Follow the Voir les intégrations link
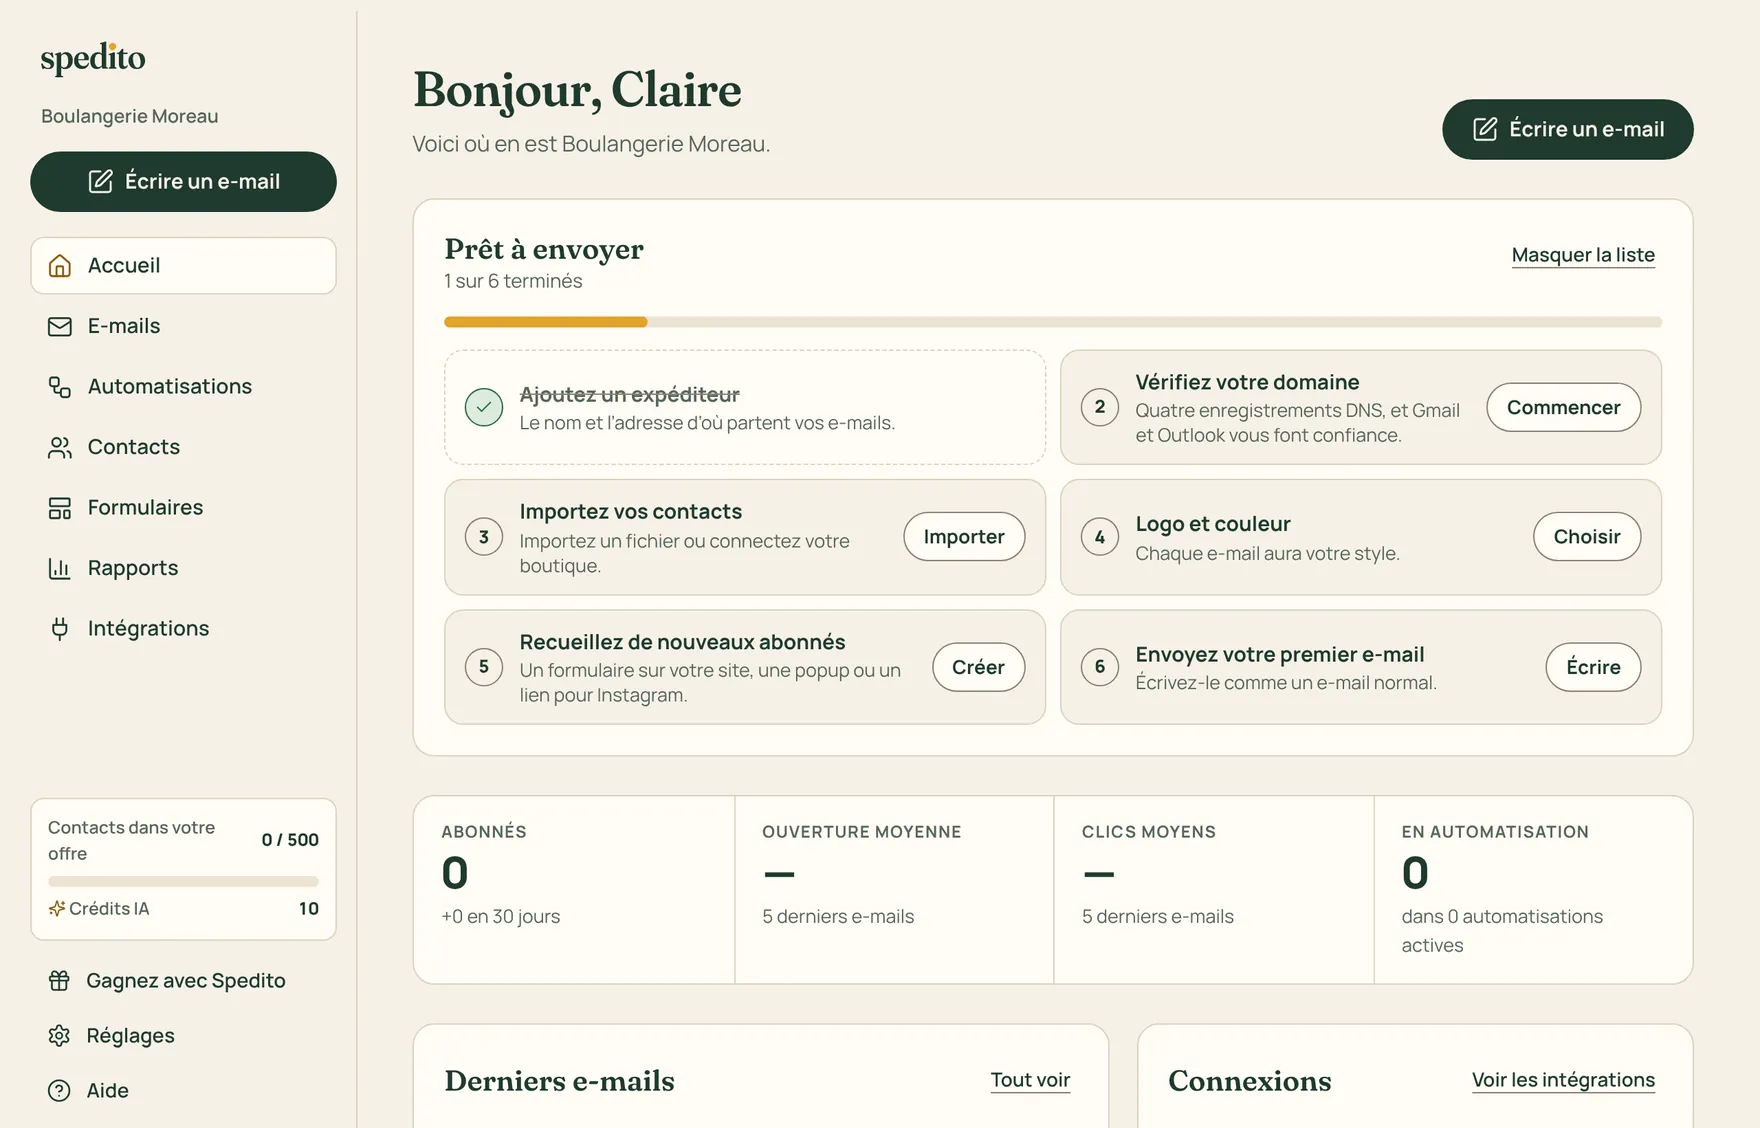Screen dimensions: 1760x1128 [1563, 1080]
